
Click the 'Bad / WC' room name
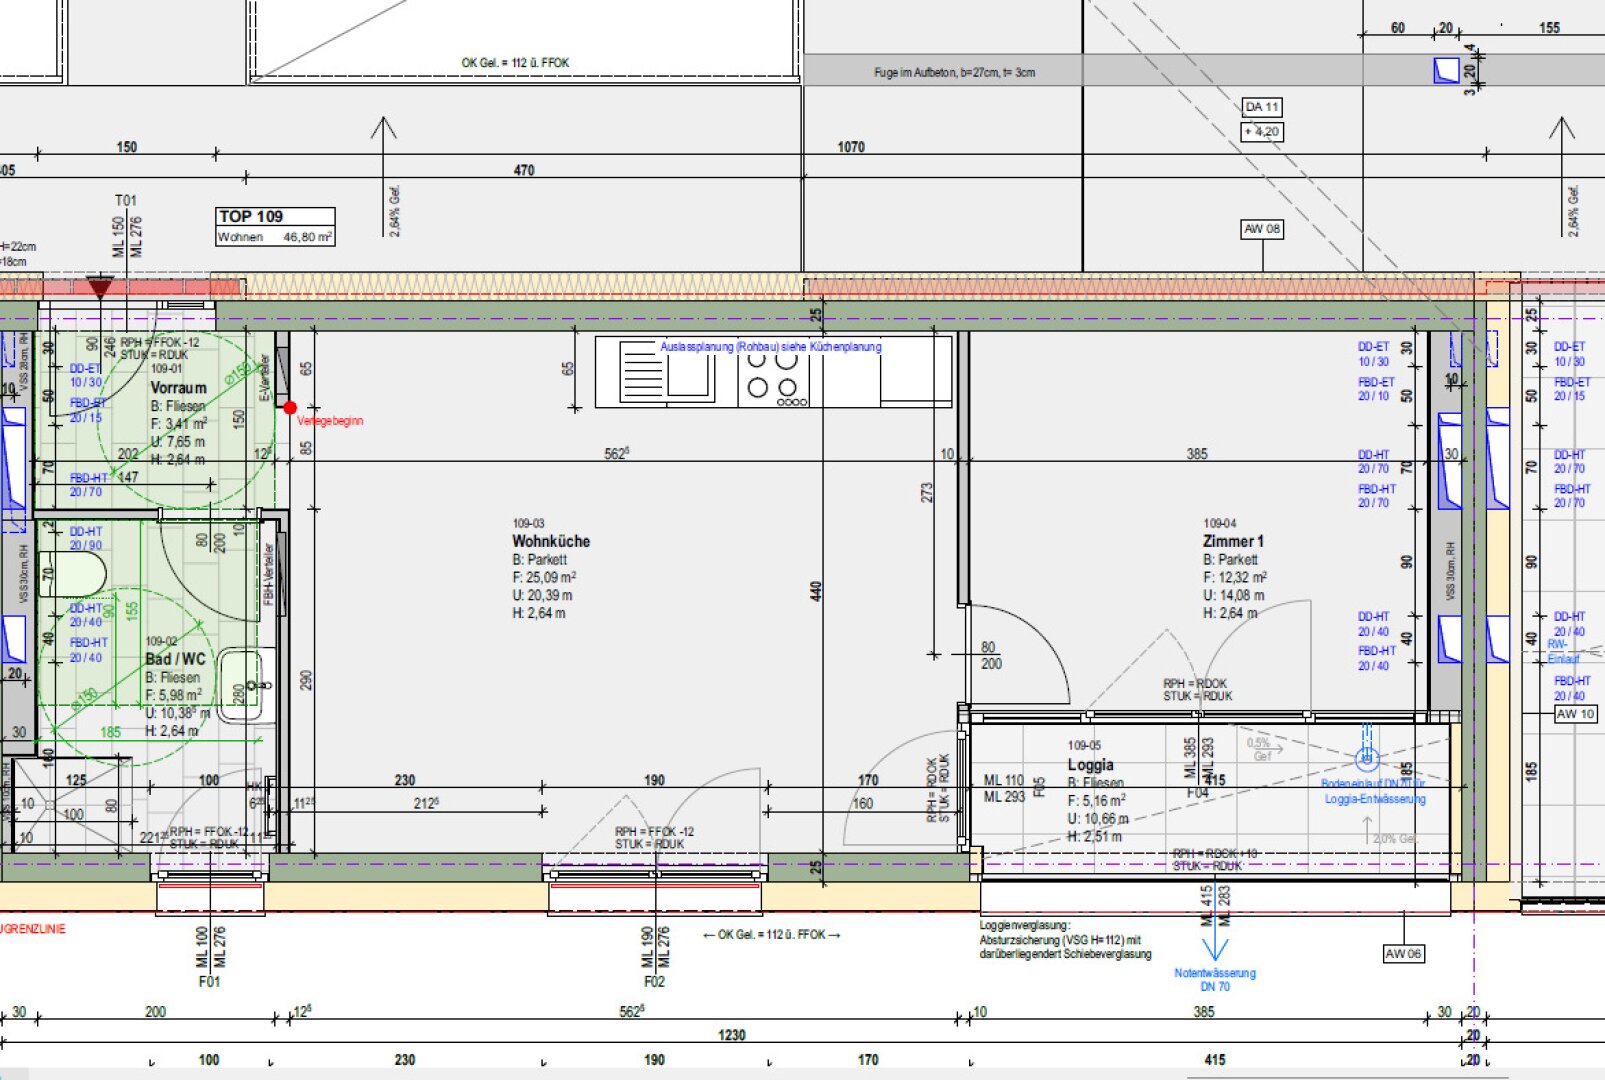click(175, 659)
